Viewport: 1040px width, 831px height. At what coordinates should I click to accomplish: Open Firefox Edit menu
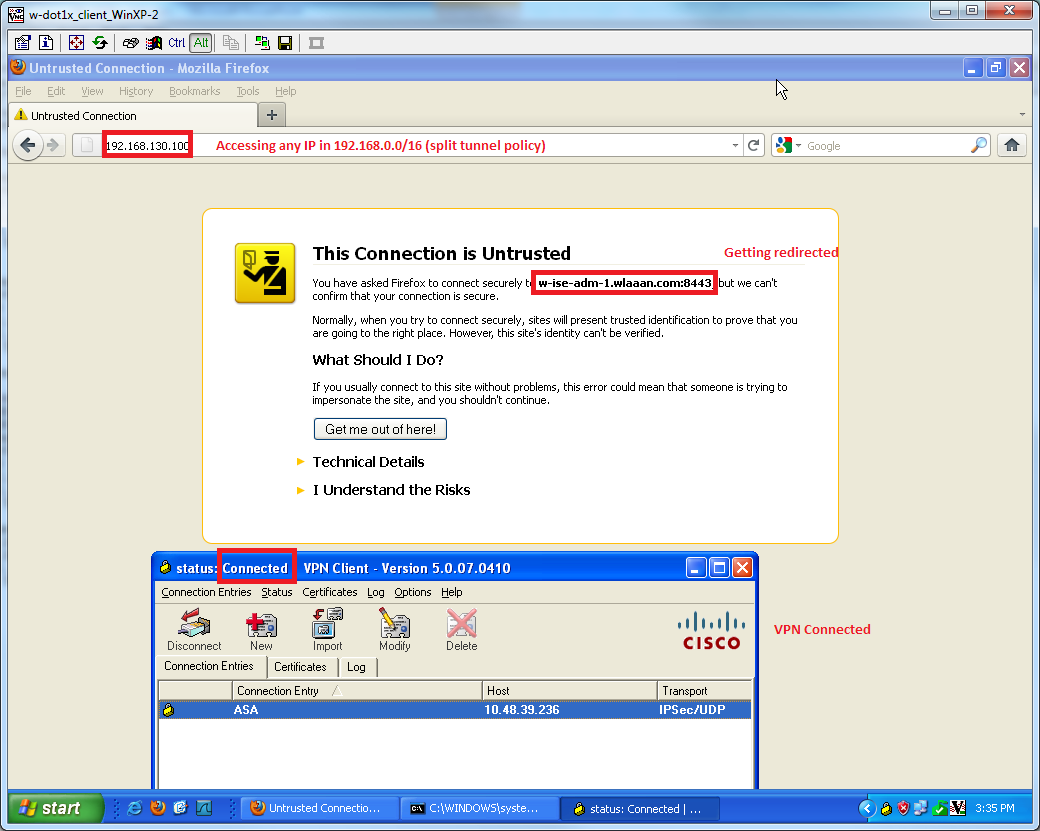pos(56,91)
